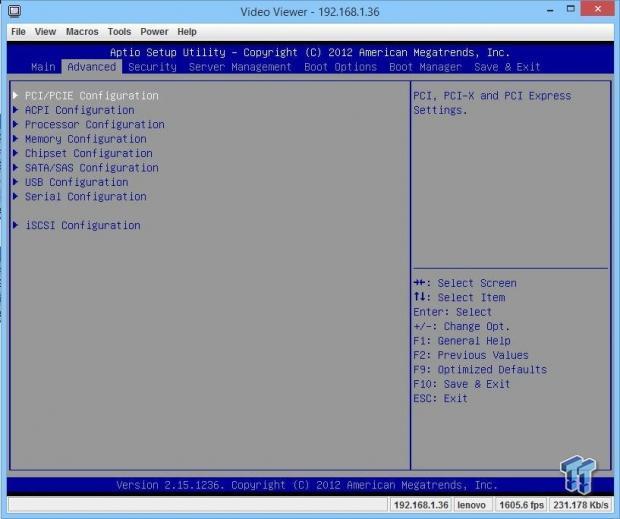Select ACPI Configuration entry
This screenshot has width=620, height=519.
[79, 110]
